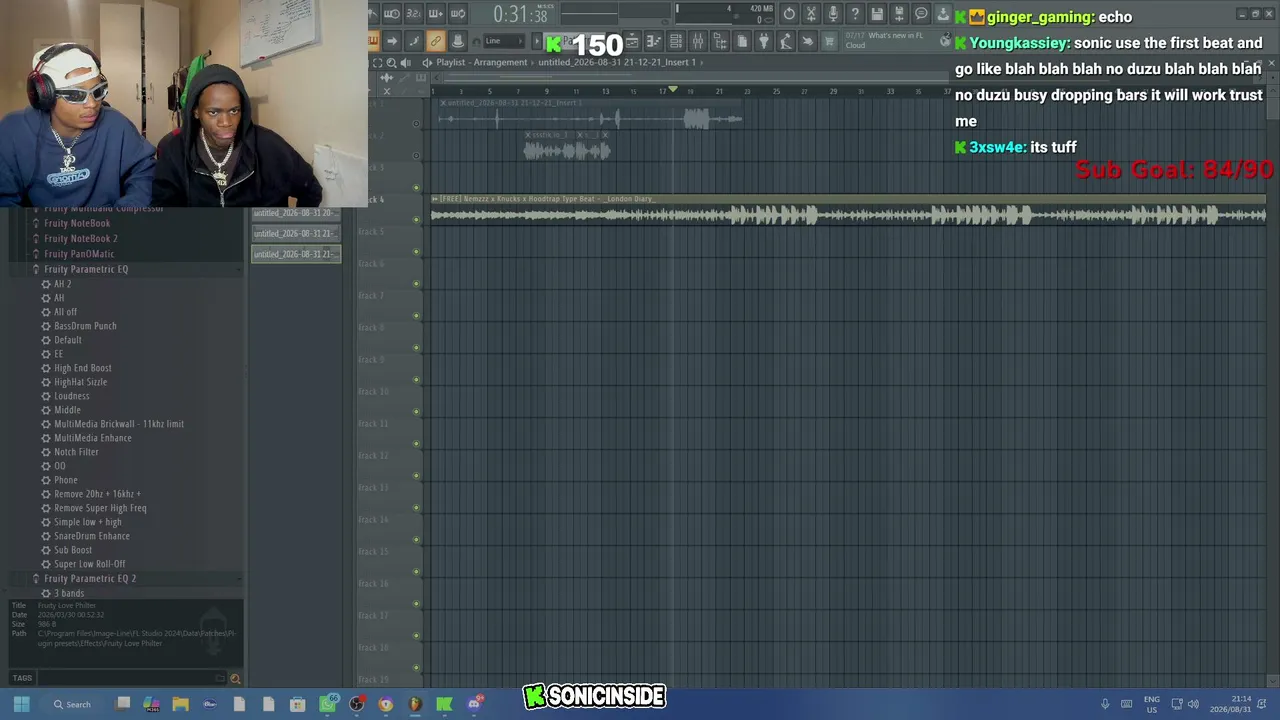The image size is (1280, 720).
Task: Mute Track 15 with its green dot
Action: pyautogui.click(x=417, y=572)
